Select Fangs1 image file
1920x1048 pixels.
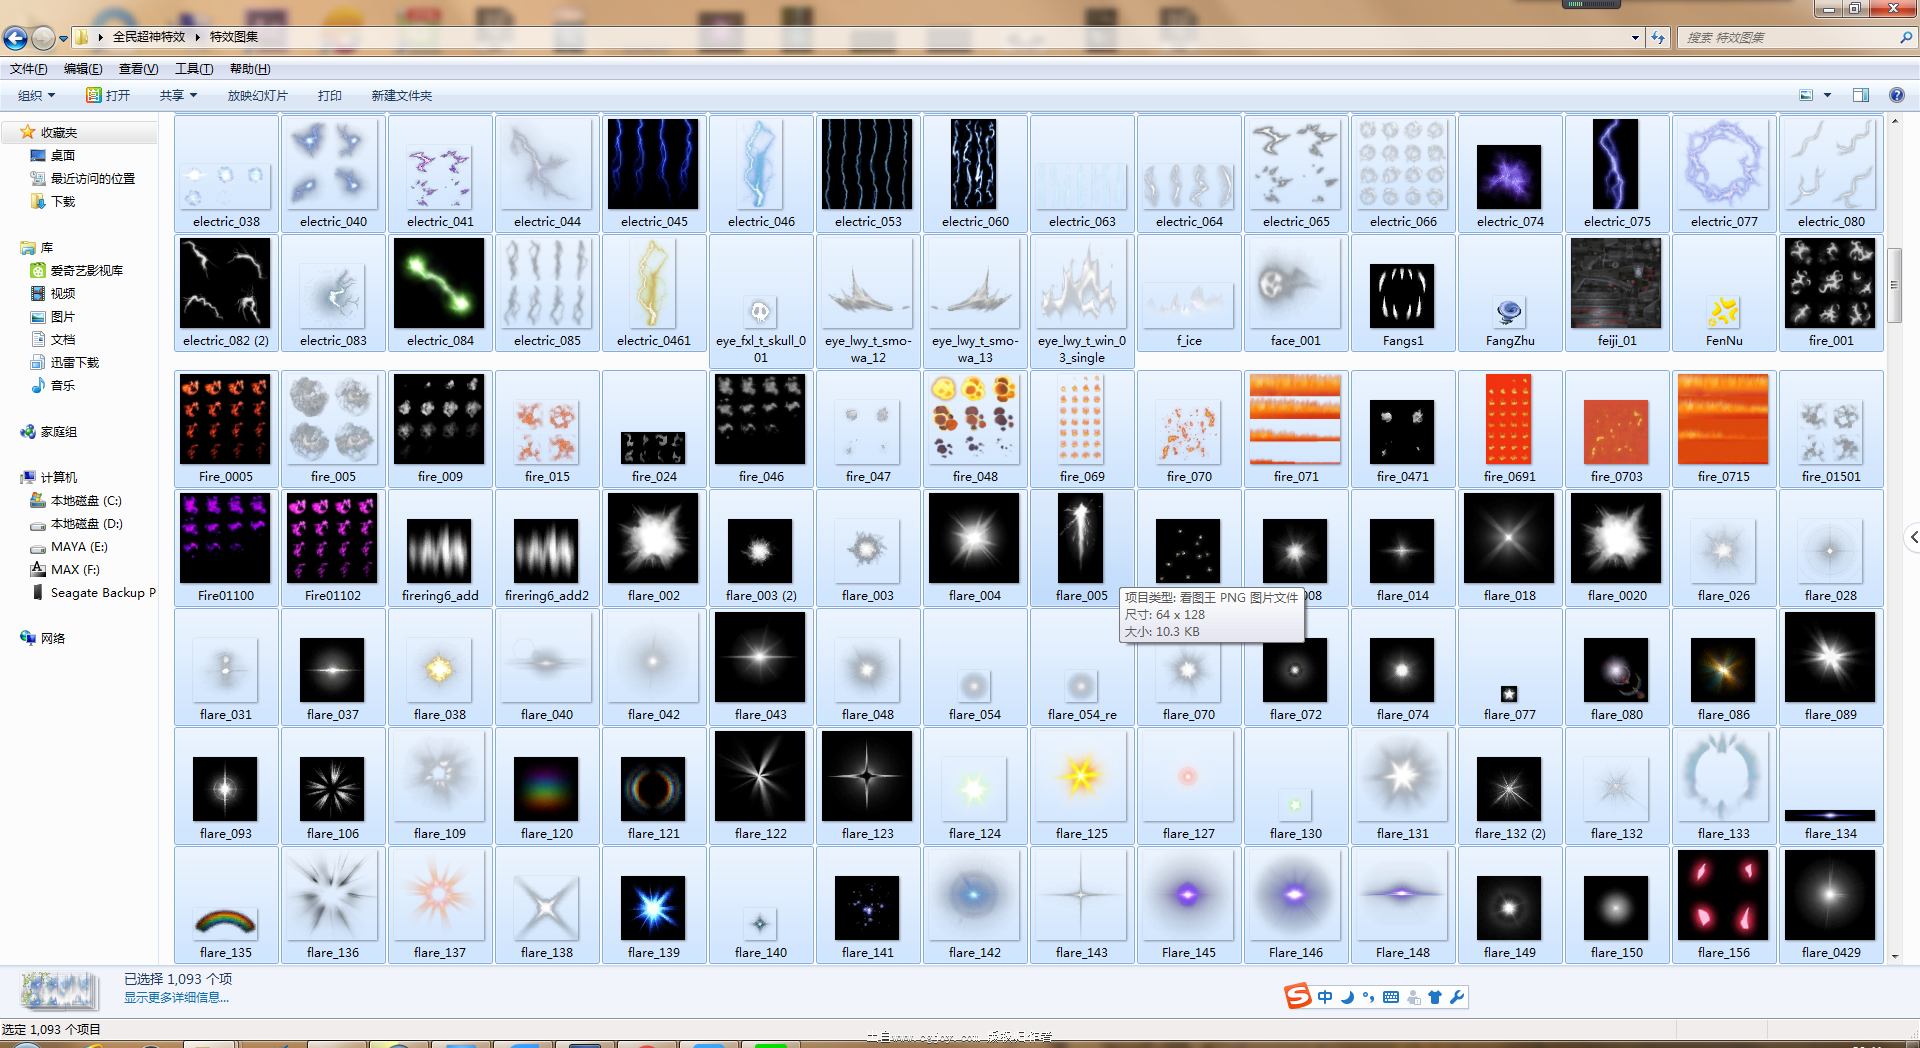tap(1403, 293)
